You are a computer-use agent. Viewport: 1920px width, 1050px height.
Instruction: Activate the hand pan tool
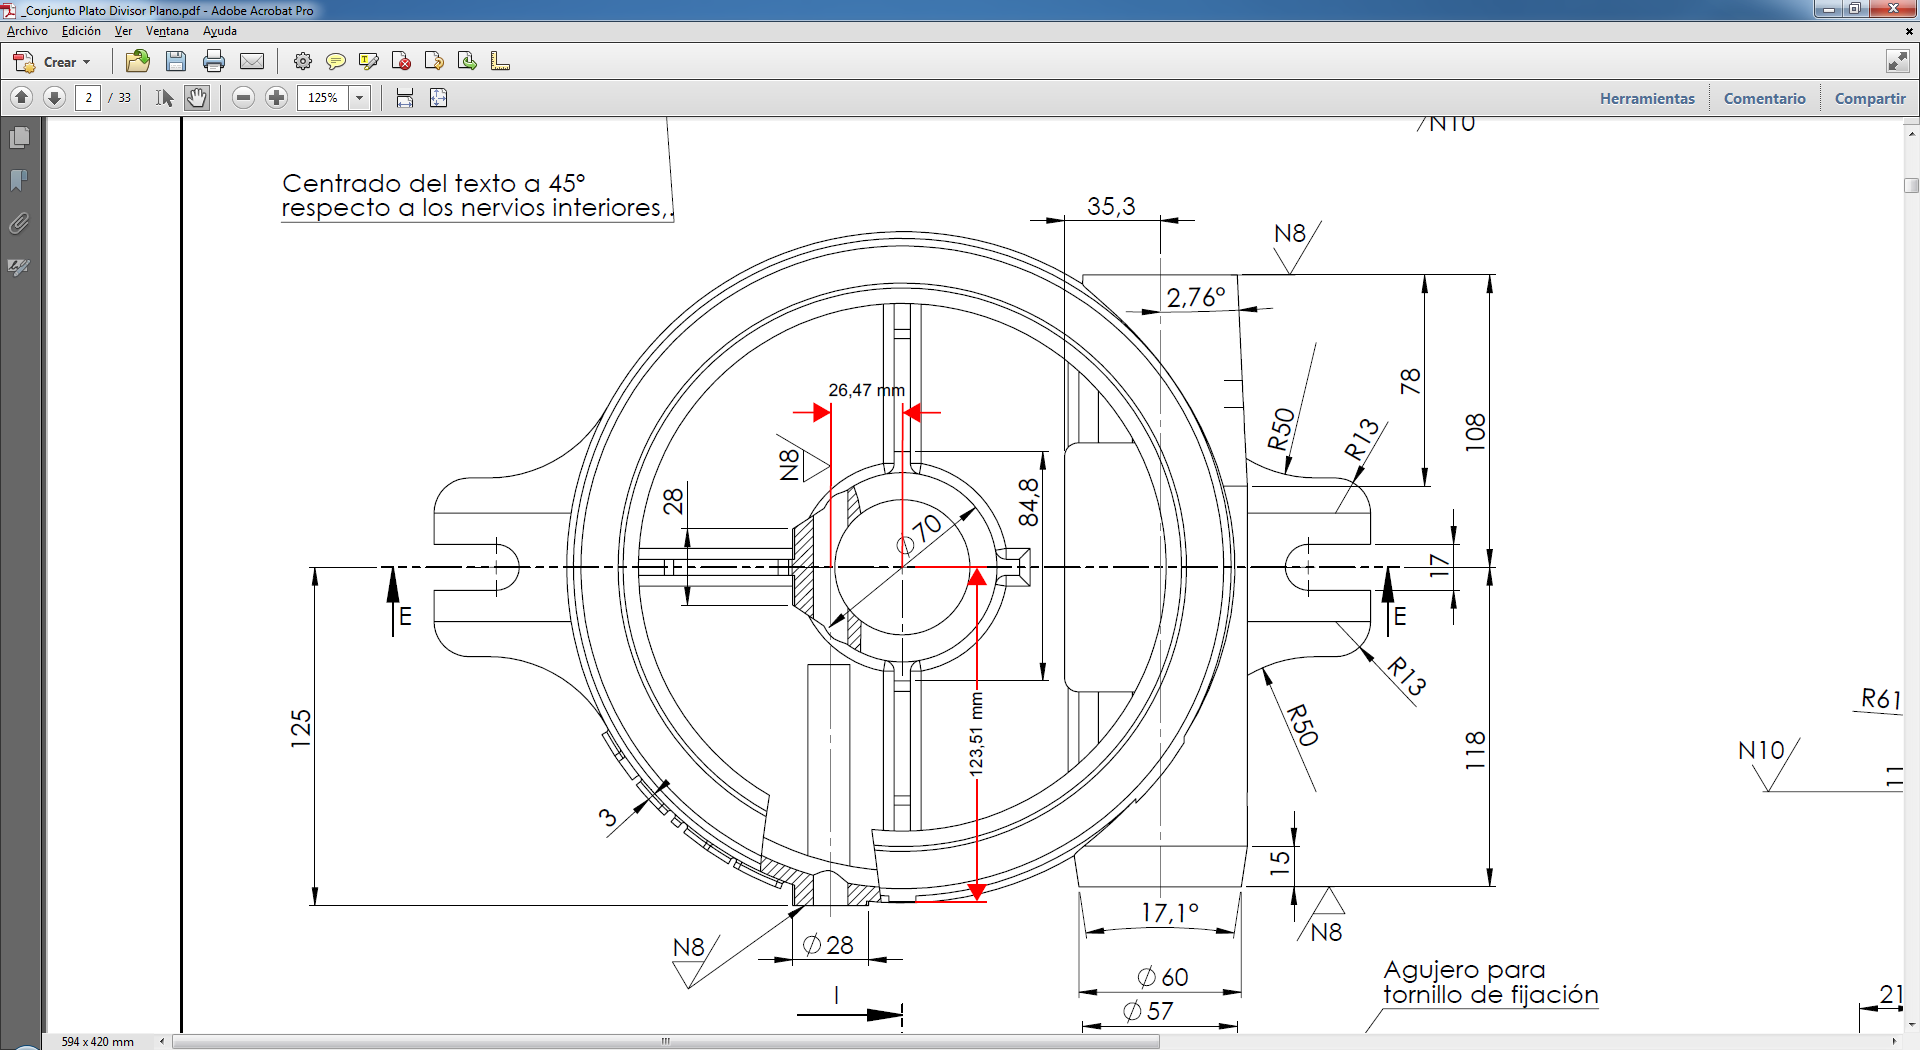click(x=197, y=98)
